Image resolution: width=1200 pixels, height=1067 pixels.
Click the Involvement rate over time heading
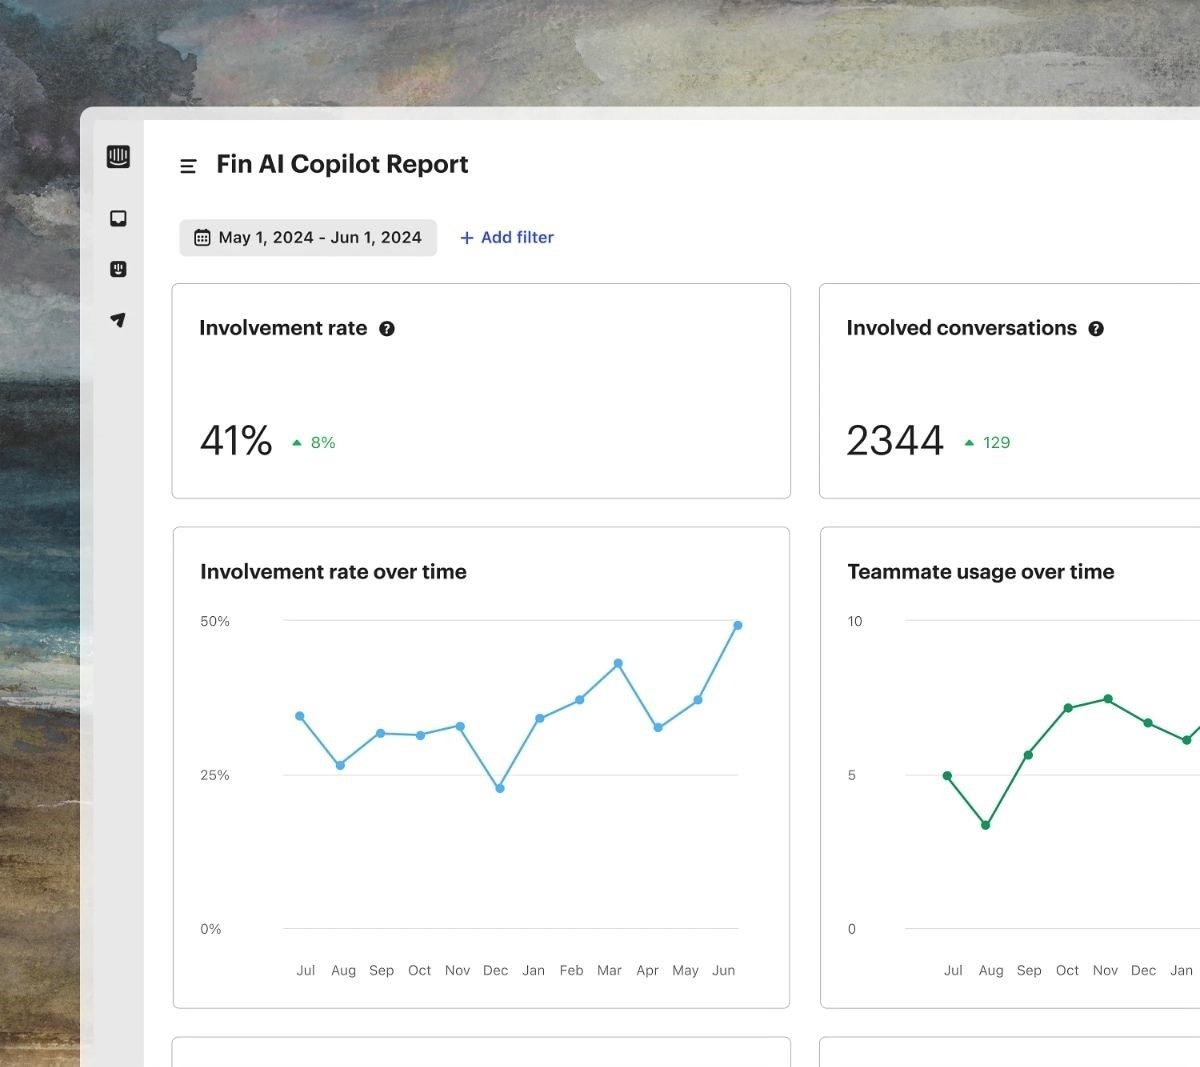pyautogui.click(x=333, y=572)
